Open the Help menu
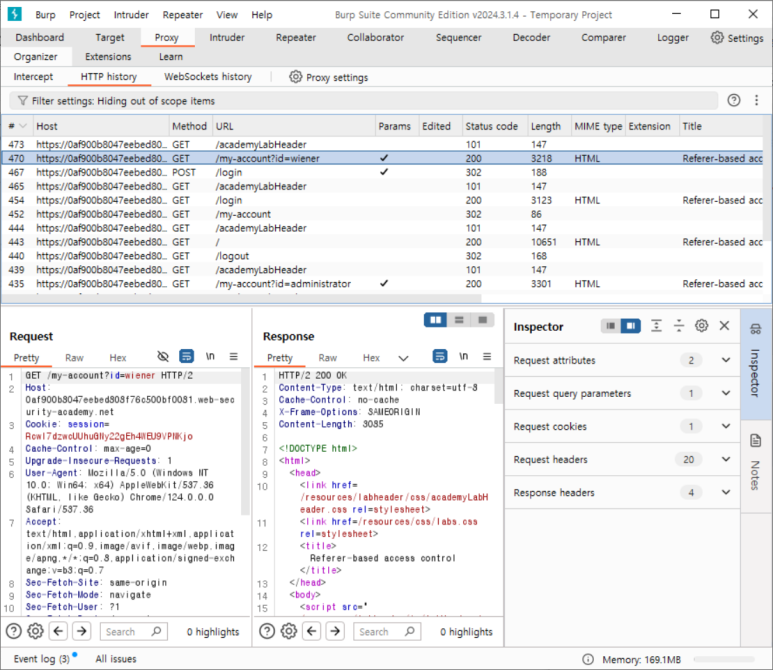This screenshot has height=670, width=773. [x=262, y=15]
